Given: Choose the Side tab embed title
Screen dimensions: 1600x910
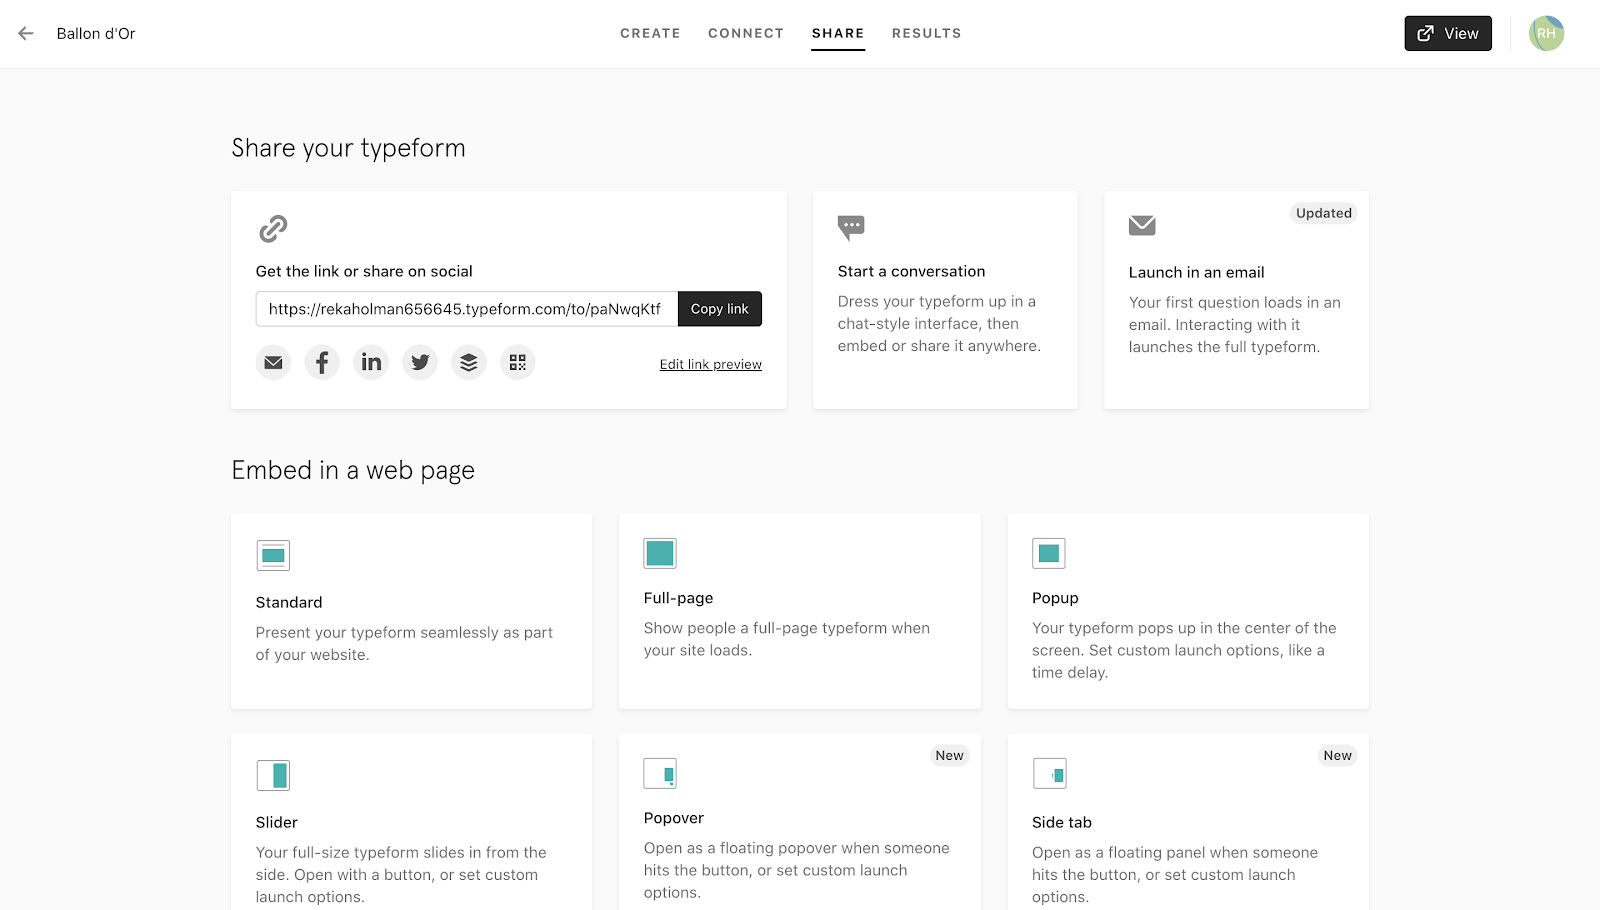Looking at the screenshot, I should click(1062, 822).
